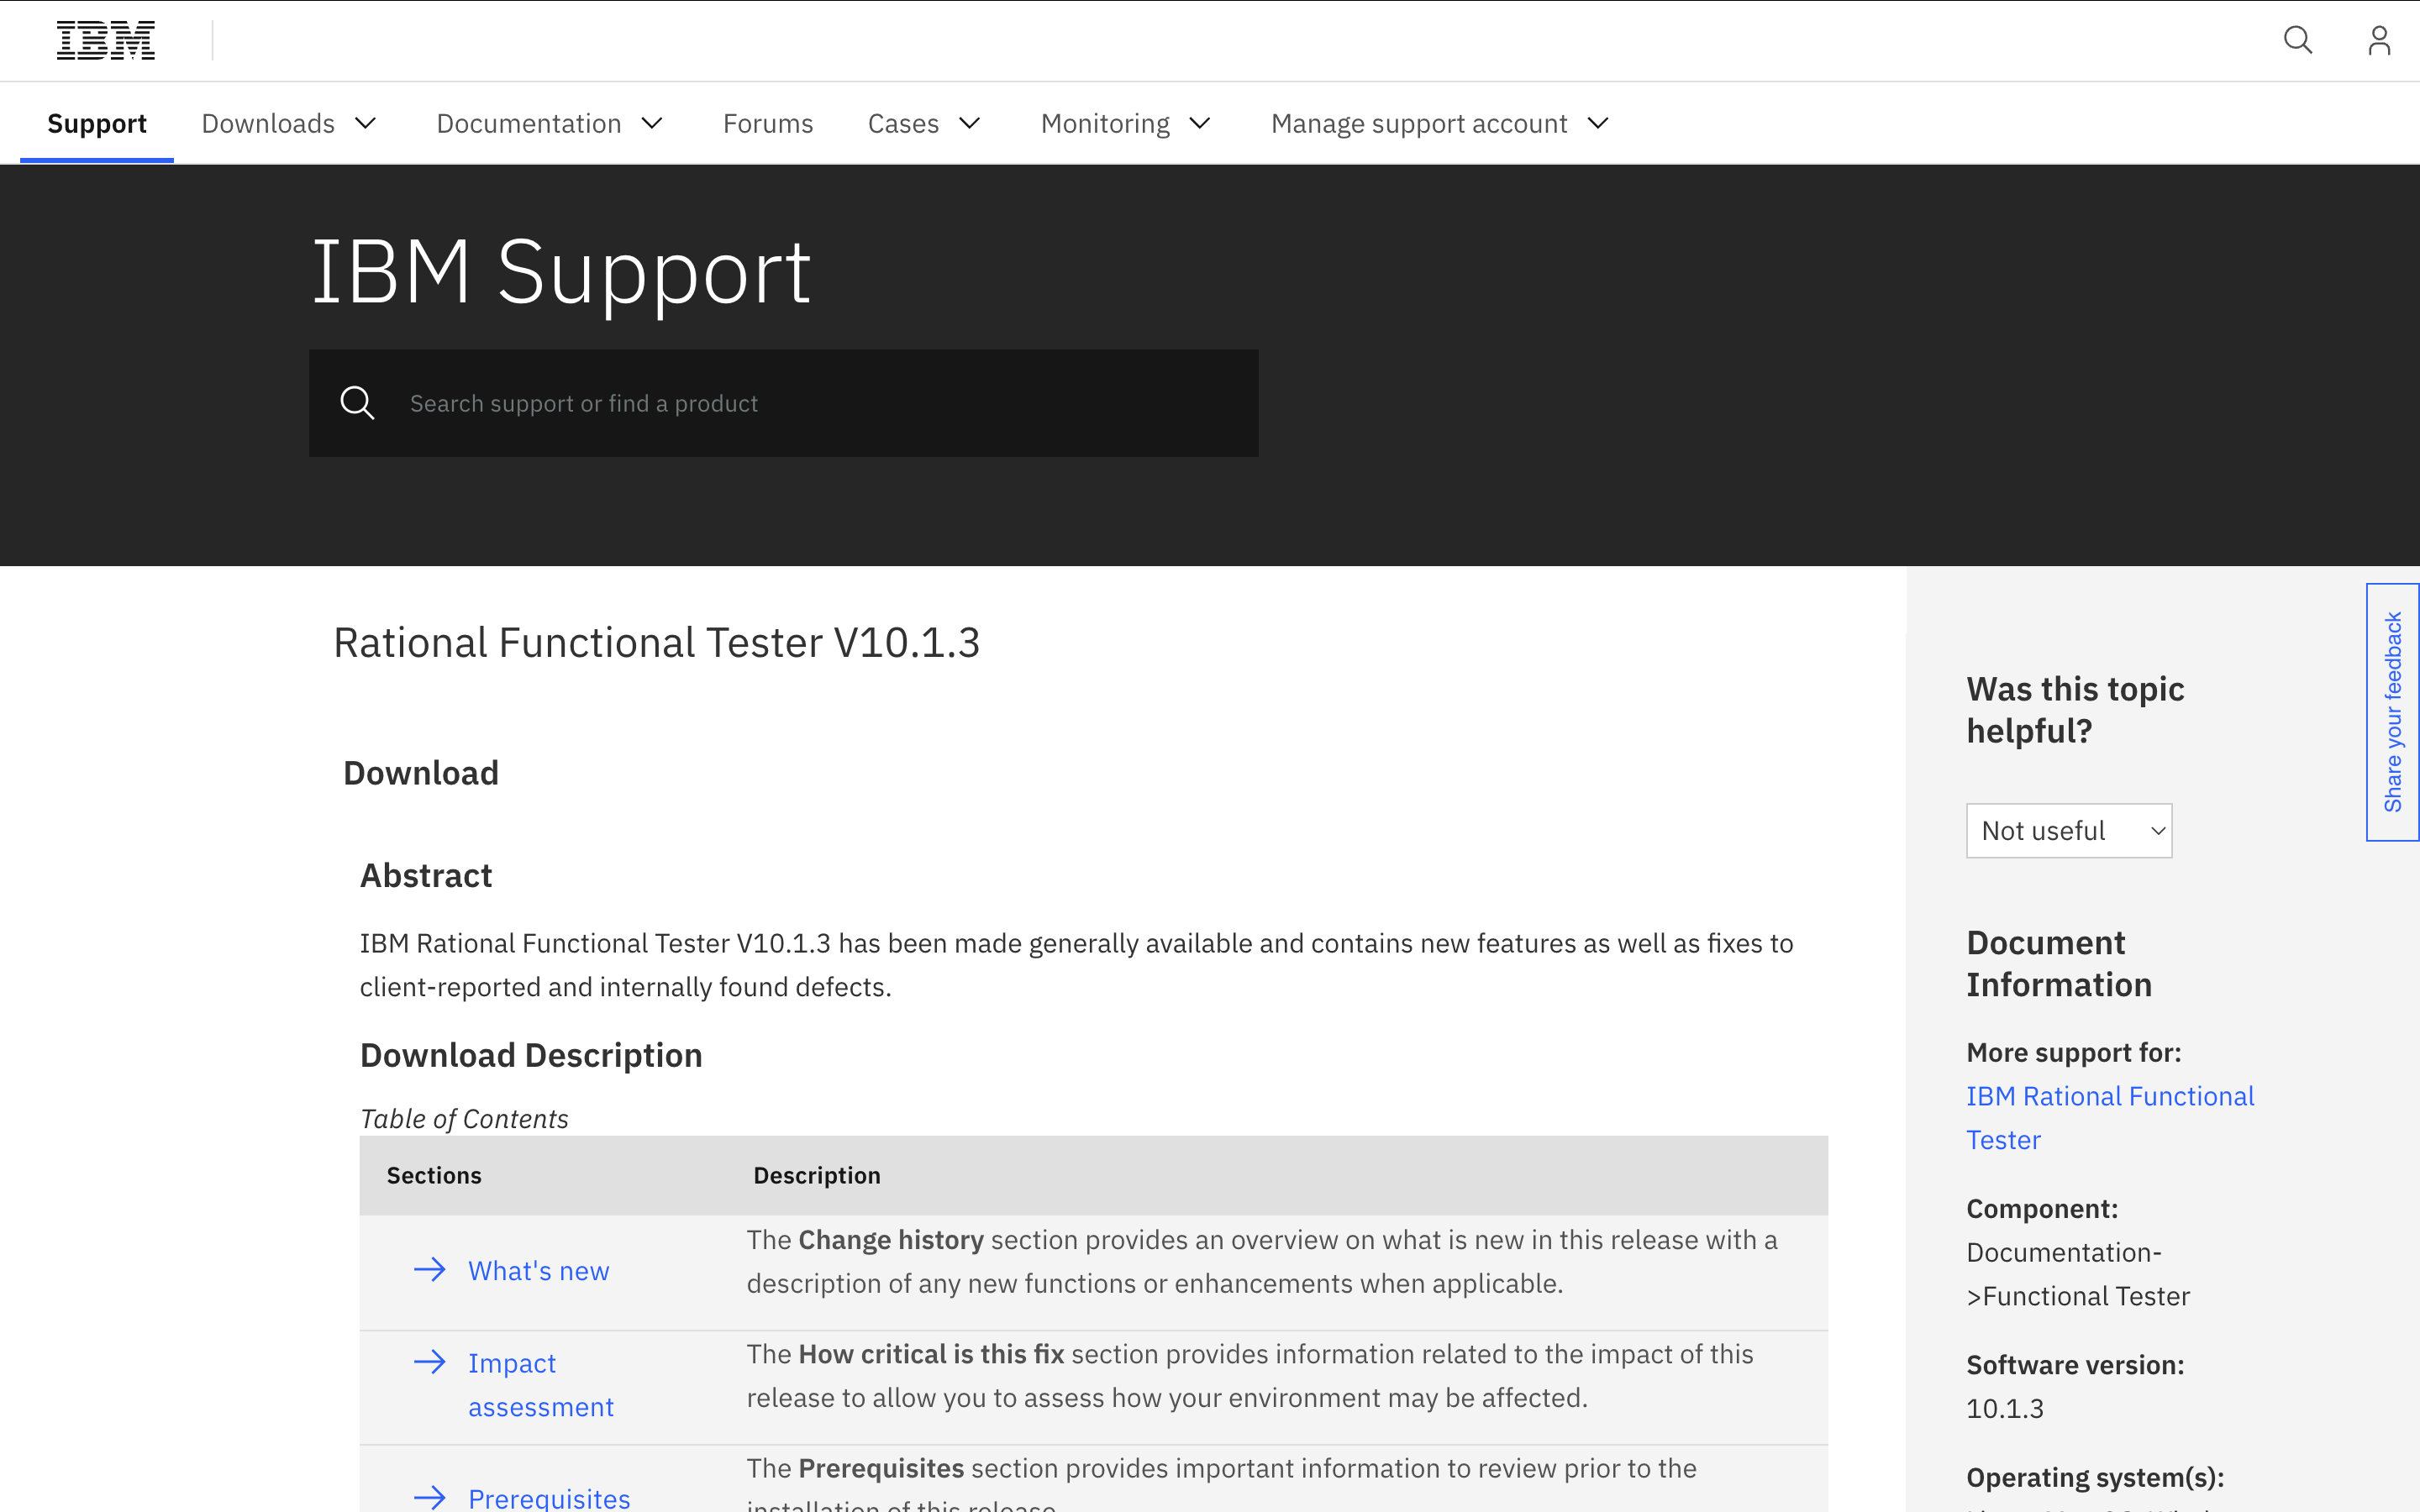Click the arrow icon beside Prerequisites
Viewport: 2420px width, 1512px height.
[430, 1497]
